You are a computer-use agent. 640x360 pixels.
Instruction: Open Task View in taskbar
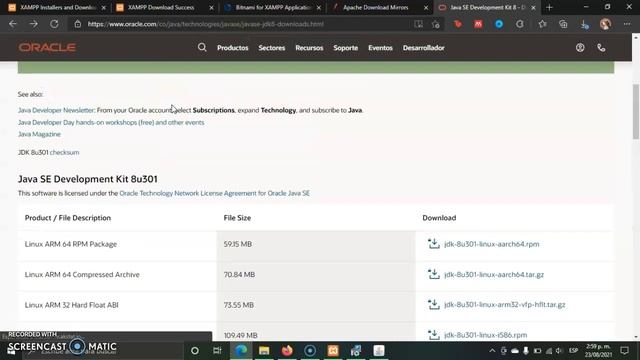(217, 351)
